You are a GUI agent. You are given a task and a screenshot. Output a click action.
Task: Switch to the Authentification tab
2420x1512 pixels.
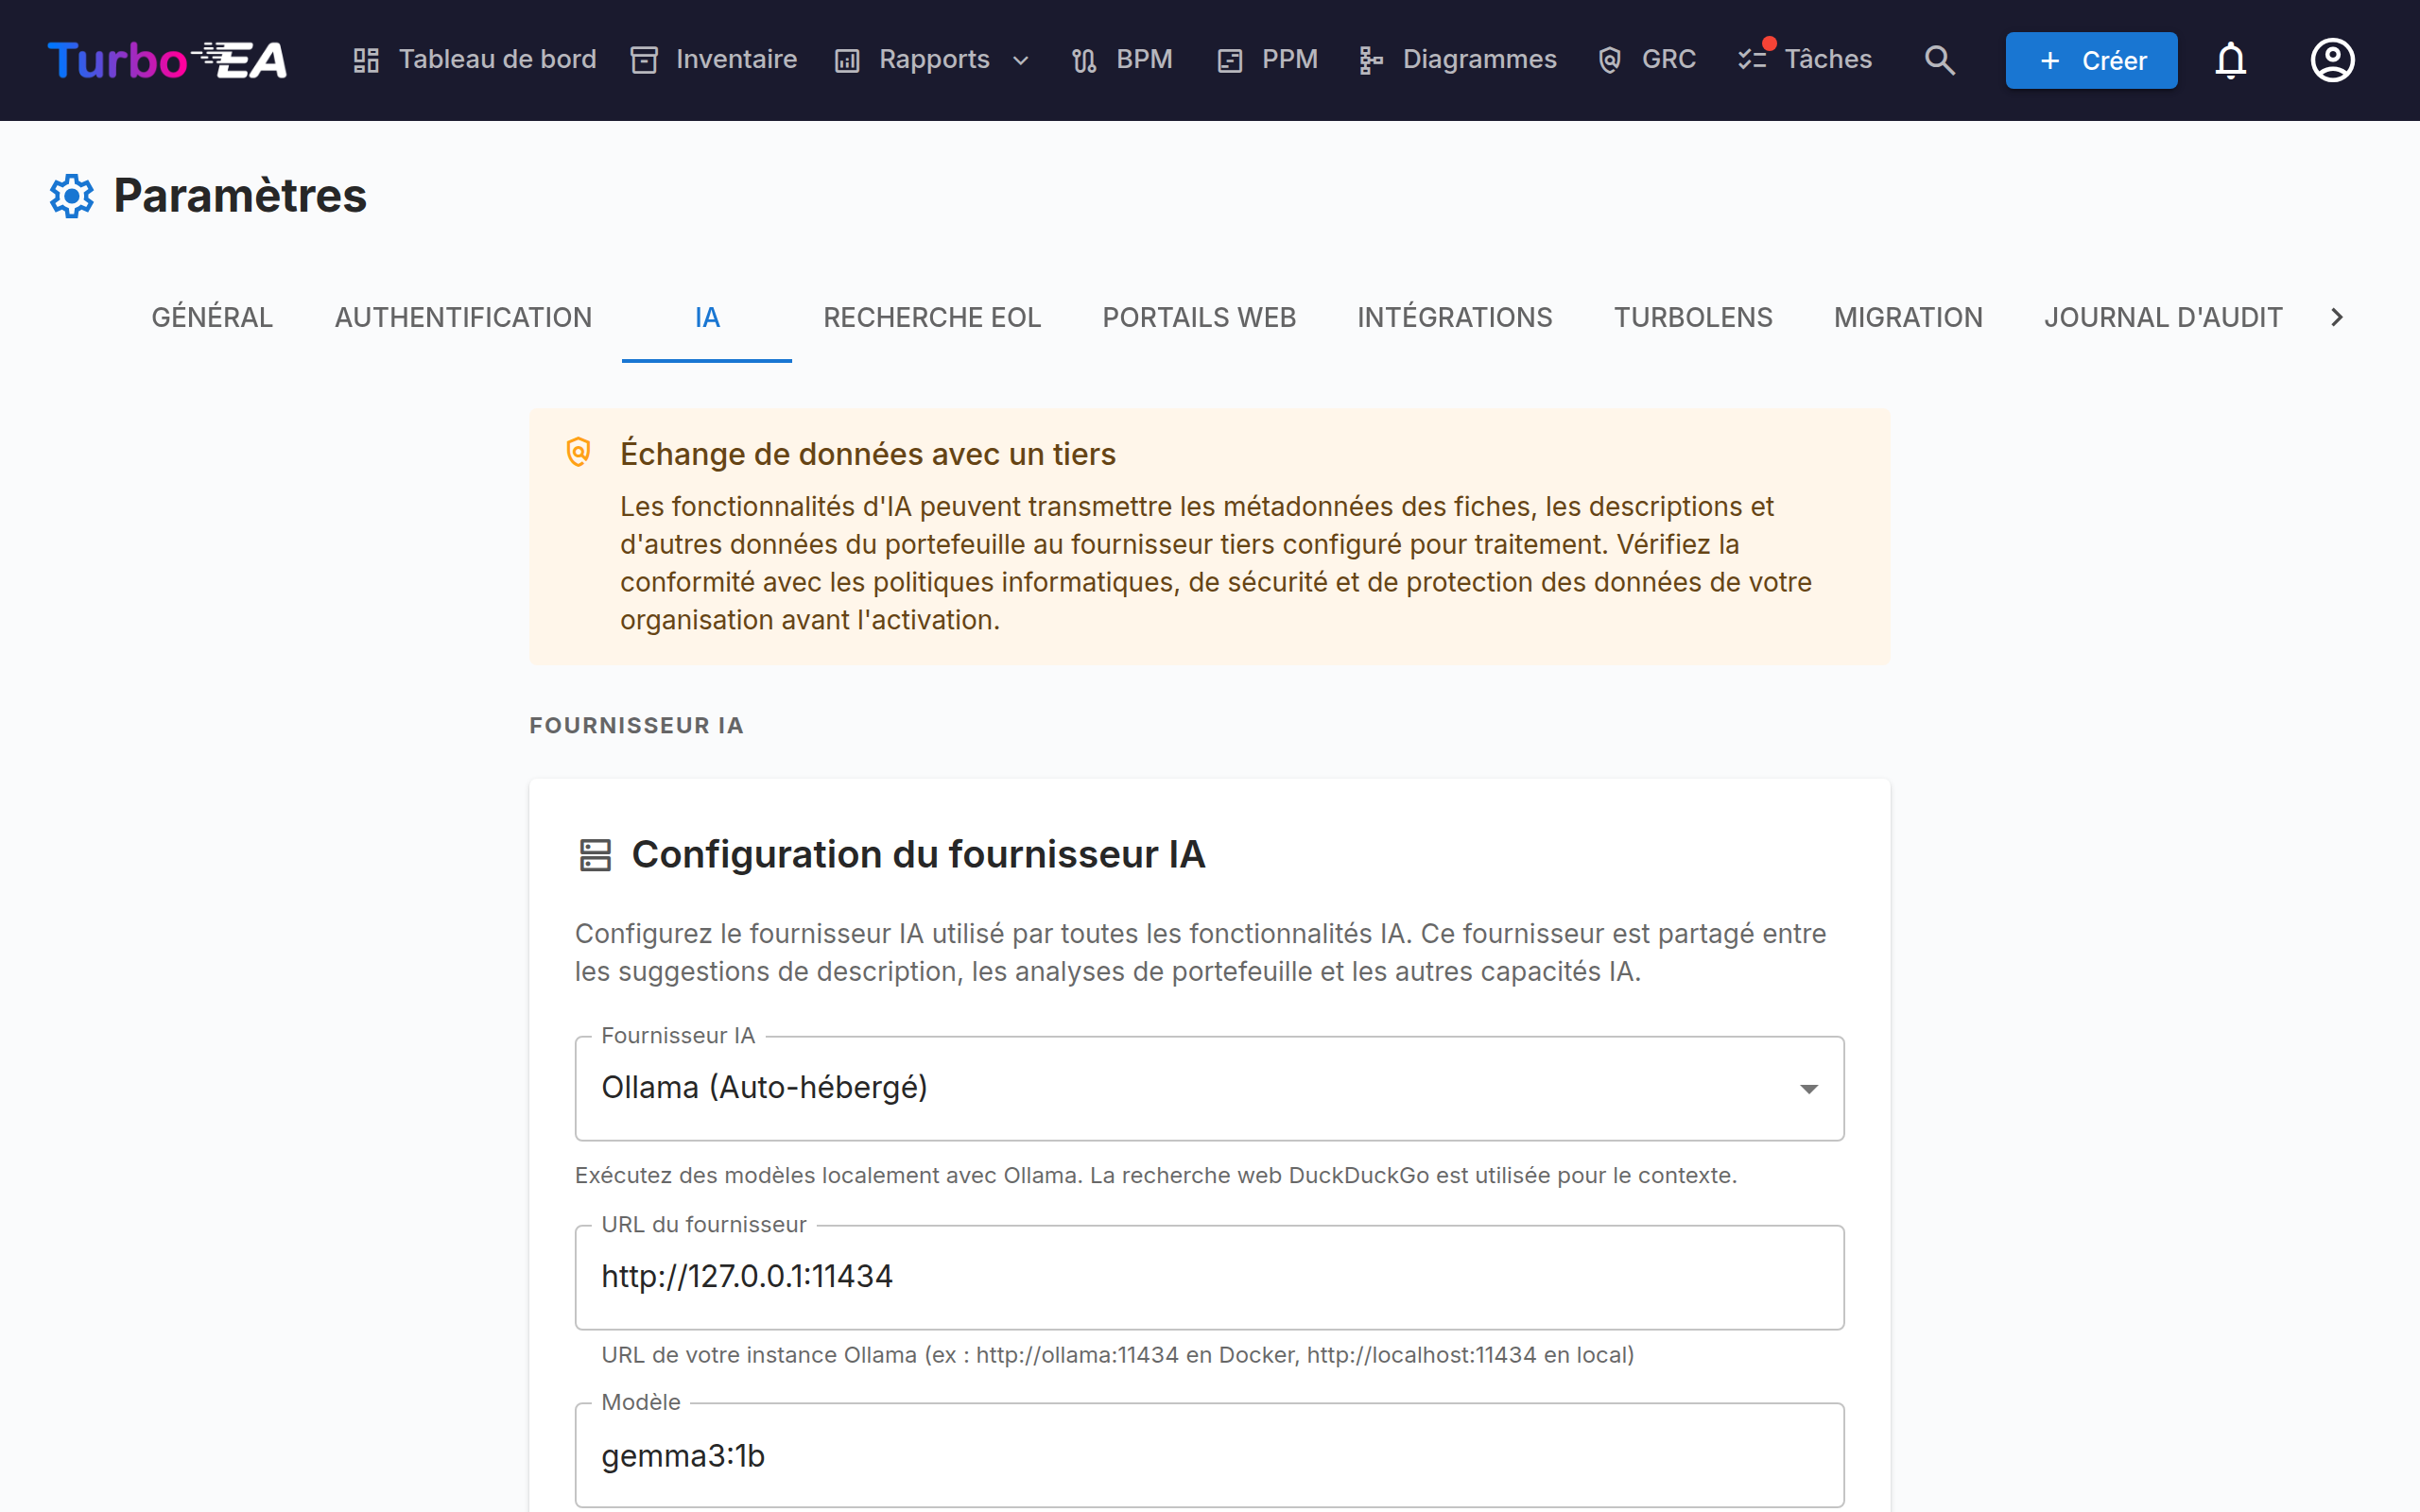pos(463,317)
